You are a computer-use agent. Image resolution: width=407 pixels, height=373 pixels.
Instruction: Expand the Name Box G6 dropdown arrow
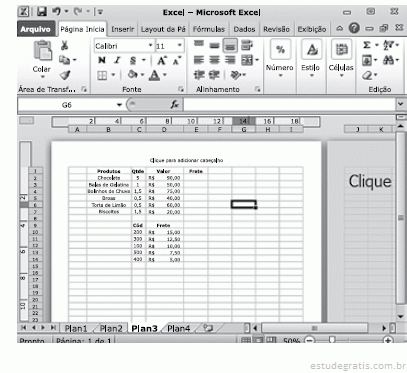[119, 105]
